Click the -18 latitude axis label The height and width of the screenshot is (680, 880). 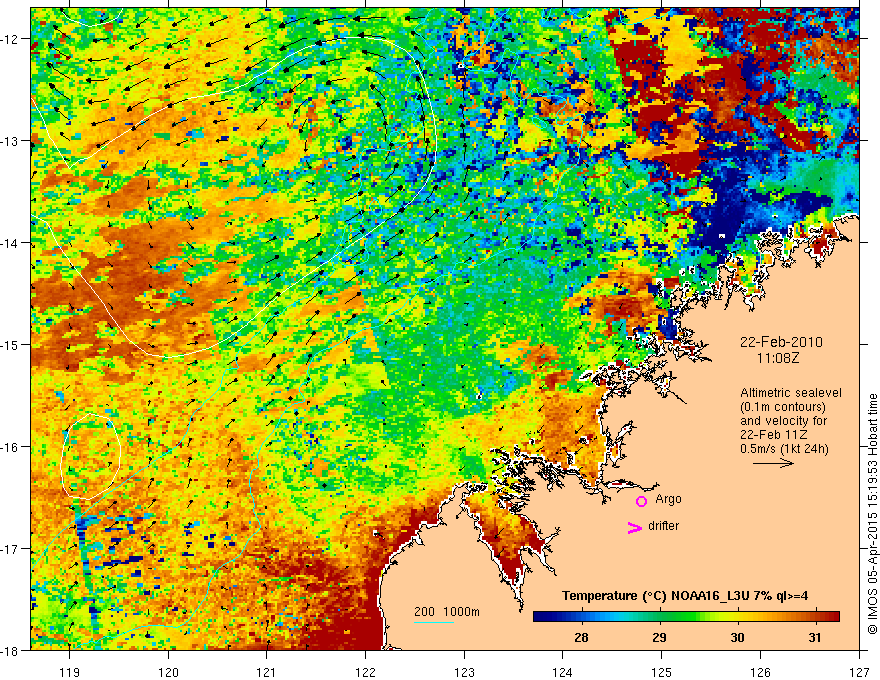point(12,650)
